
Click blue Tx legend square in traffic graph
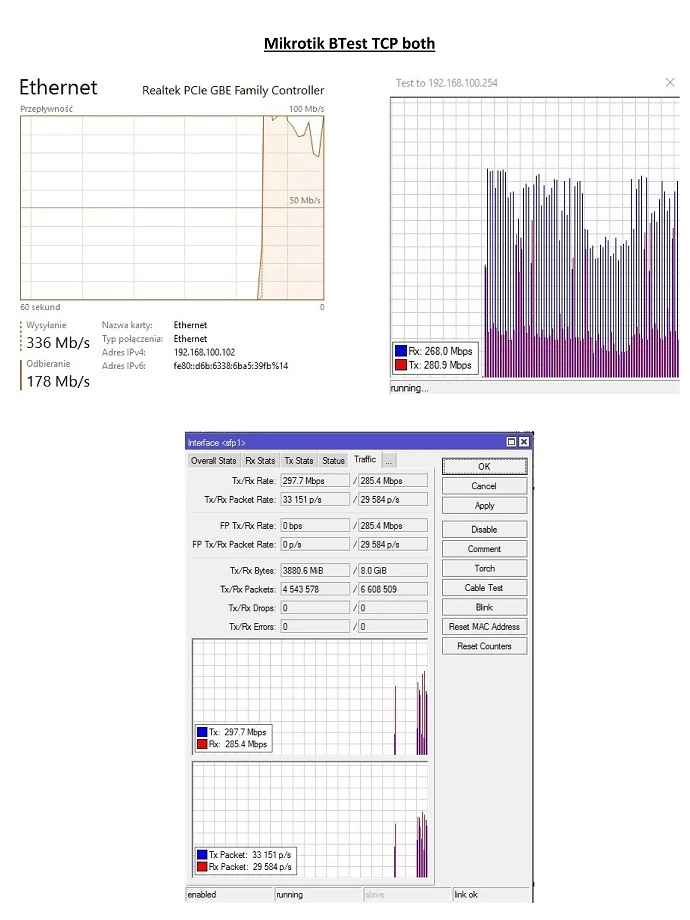point(202,732)
